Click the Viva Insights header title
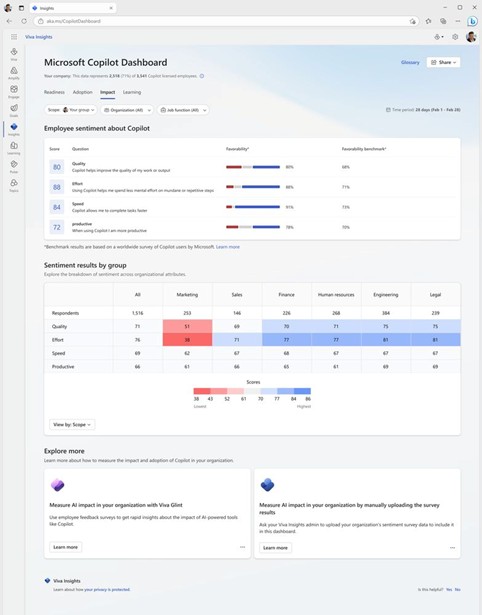Image resolution: width=482 pixels, height=615 pixels. 38,37
